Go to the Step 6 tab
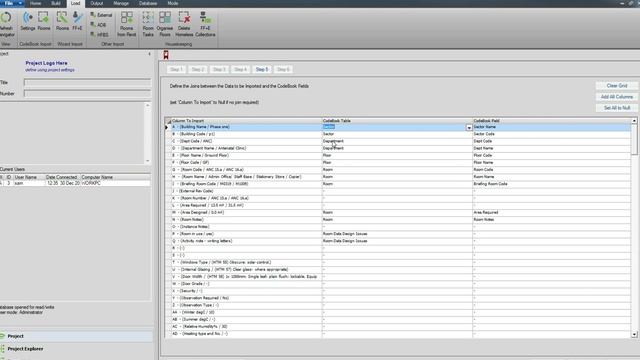The height and width of the screenshot is (360, 640). (283, 69)
